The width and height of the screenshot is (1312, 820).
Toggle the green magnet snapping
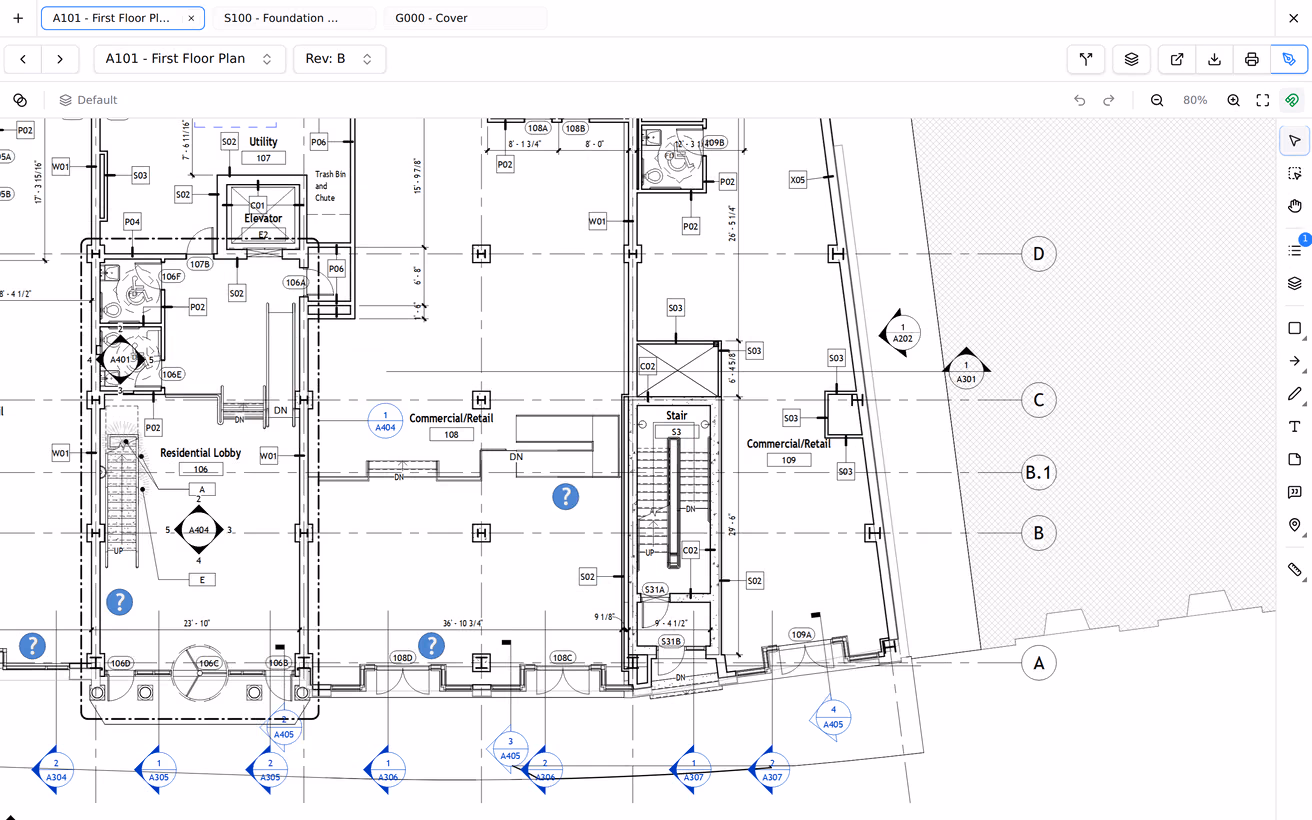click(1291, 100)
